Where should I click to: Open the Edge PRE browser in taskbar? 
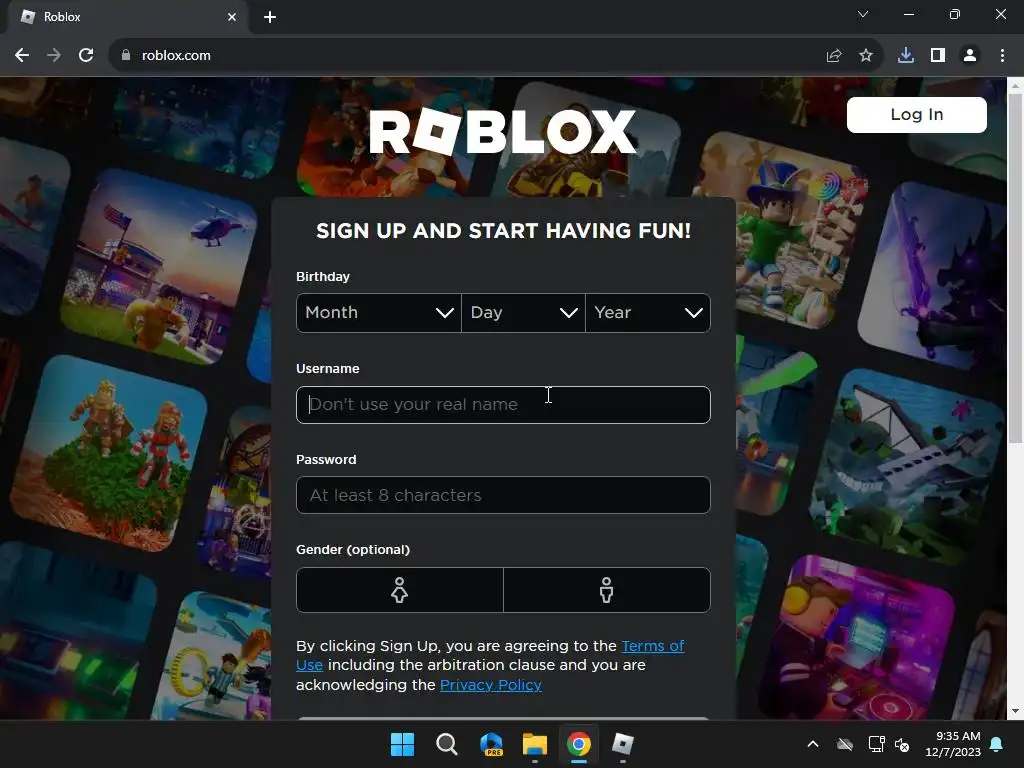pos(490,744)
